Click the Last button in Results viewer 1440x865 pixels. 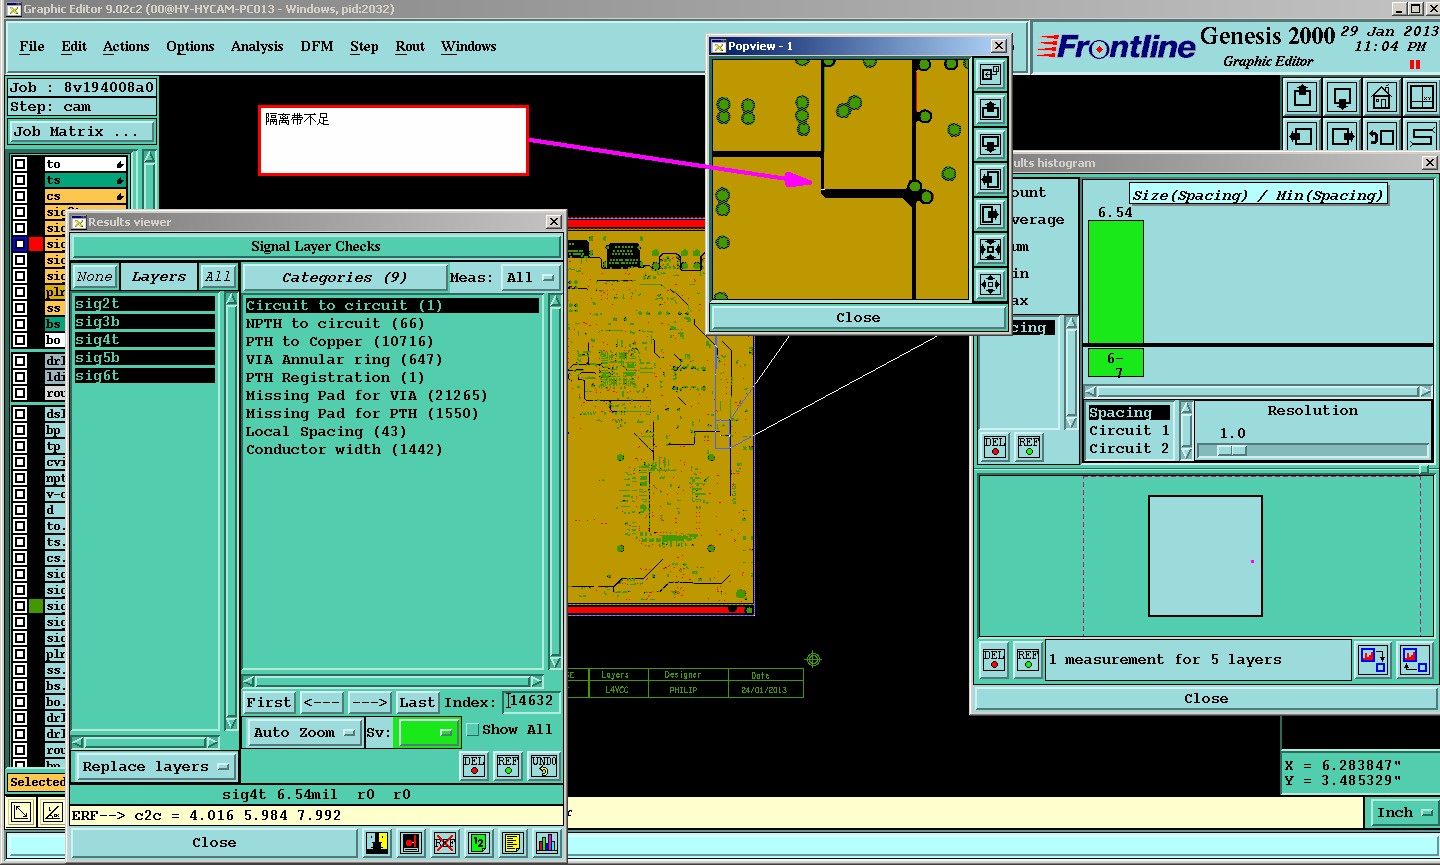tap(417, 703)
